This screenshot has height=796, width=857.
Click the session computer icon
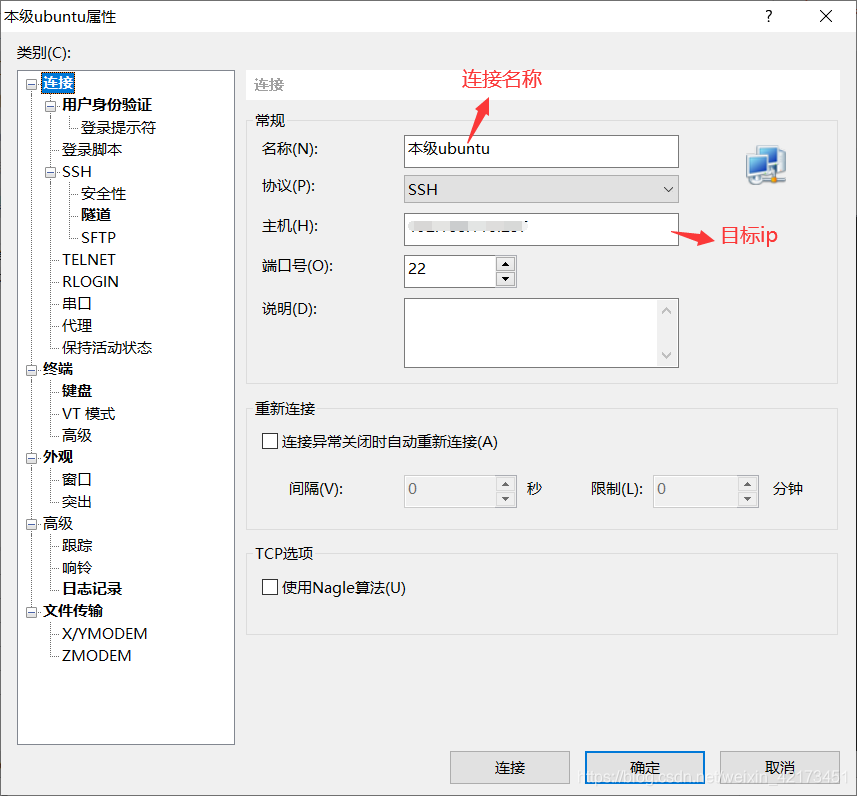[764, 165]
